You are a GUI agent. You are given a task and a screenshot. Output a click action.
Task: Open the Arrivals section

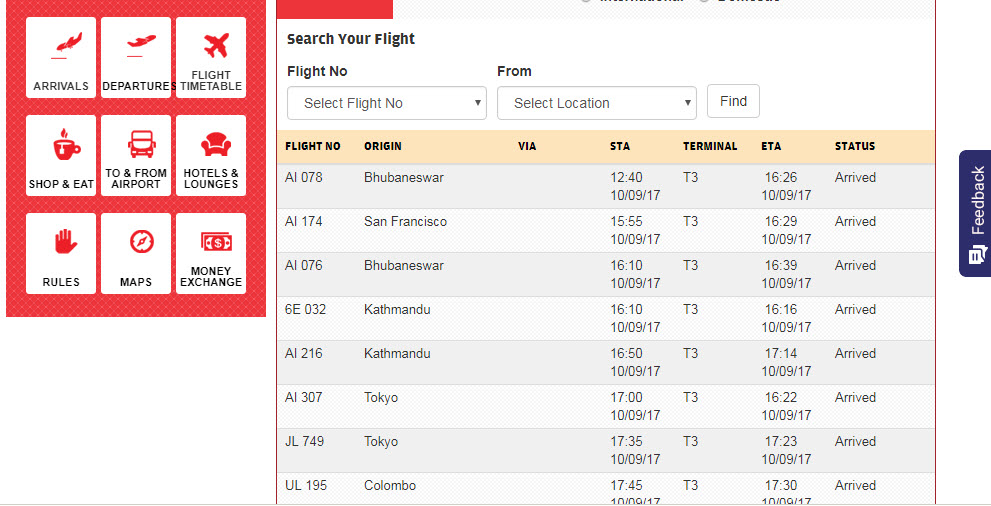pos(61,58)
